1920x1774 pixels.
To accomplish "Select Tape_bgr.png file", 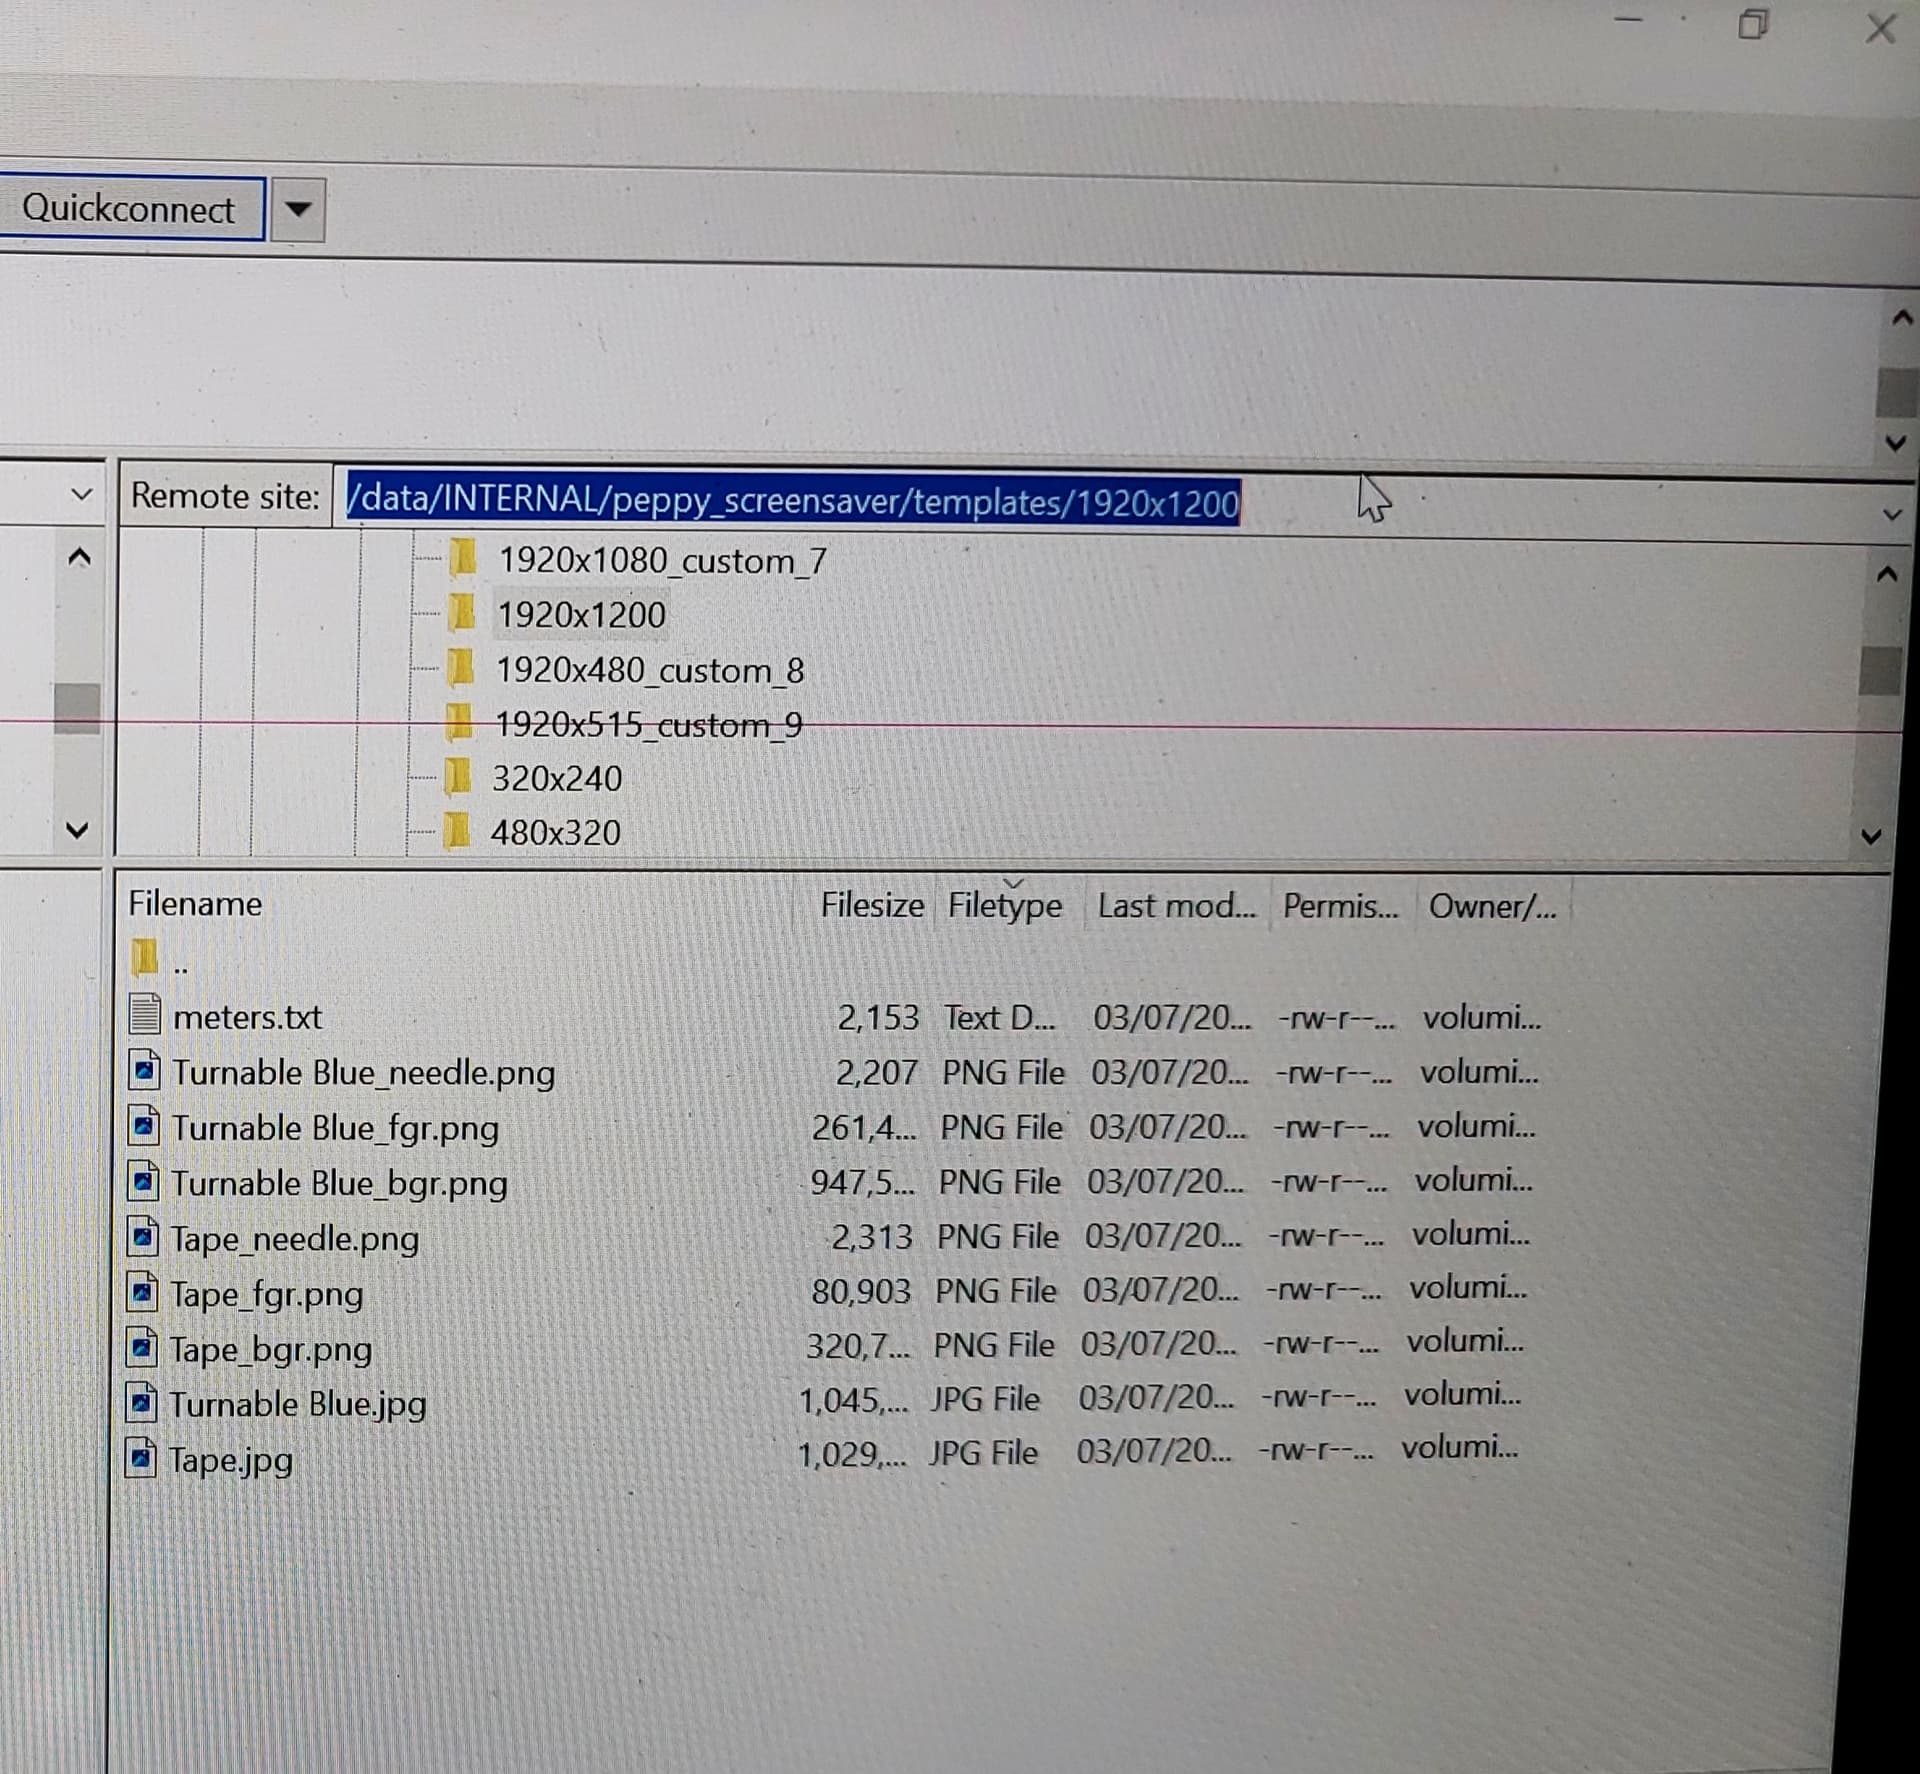I will pyautogui.click(x=270, y=1349).
